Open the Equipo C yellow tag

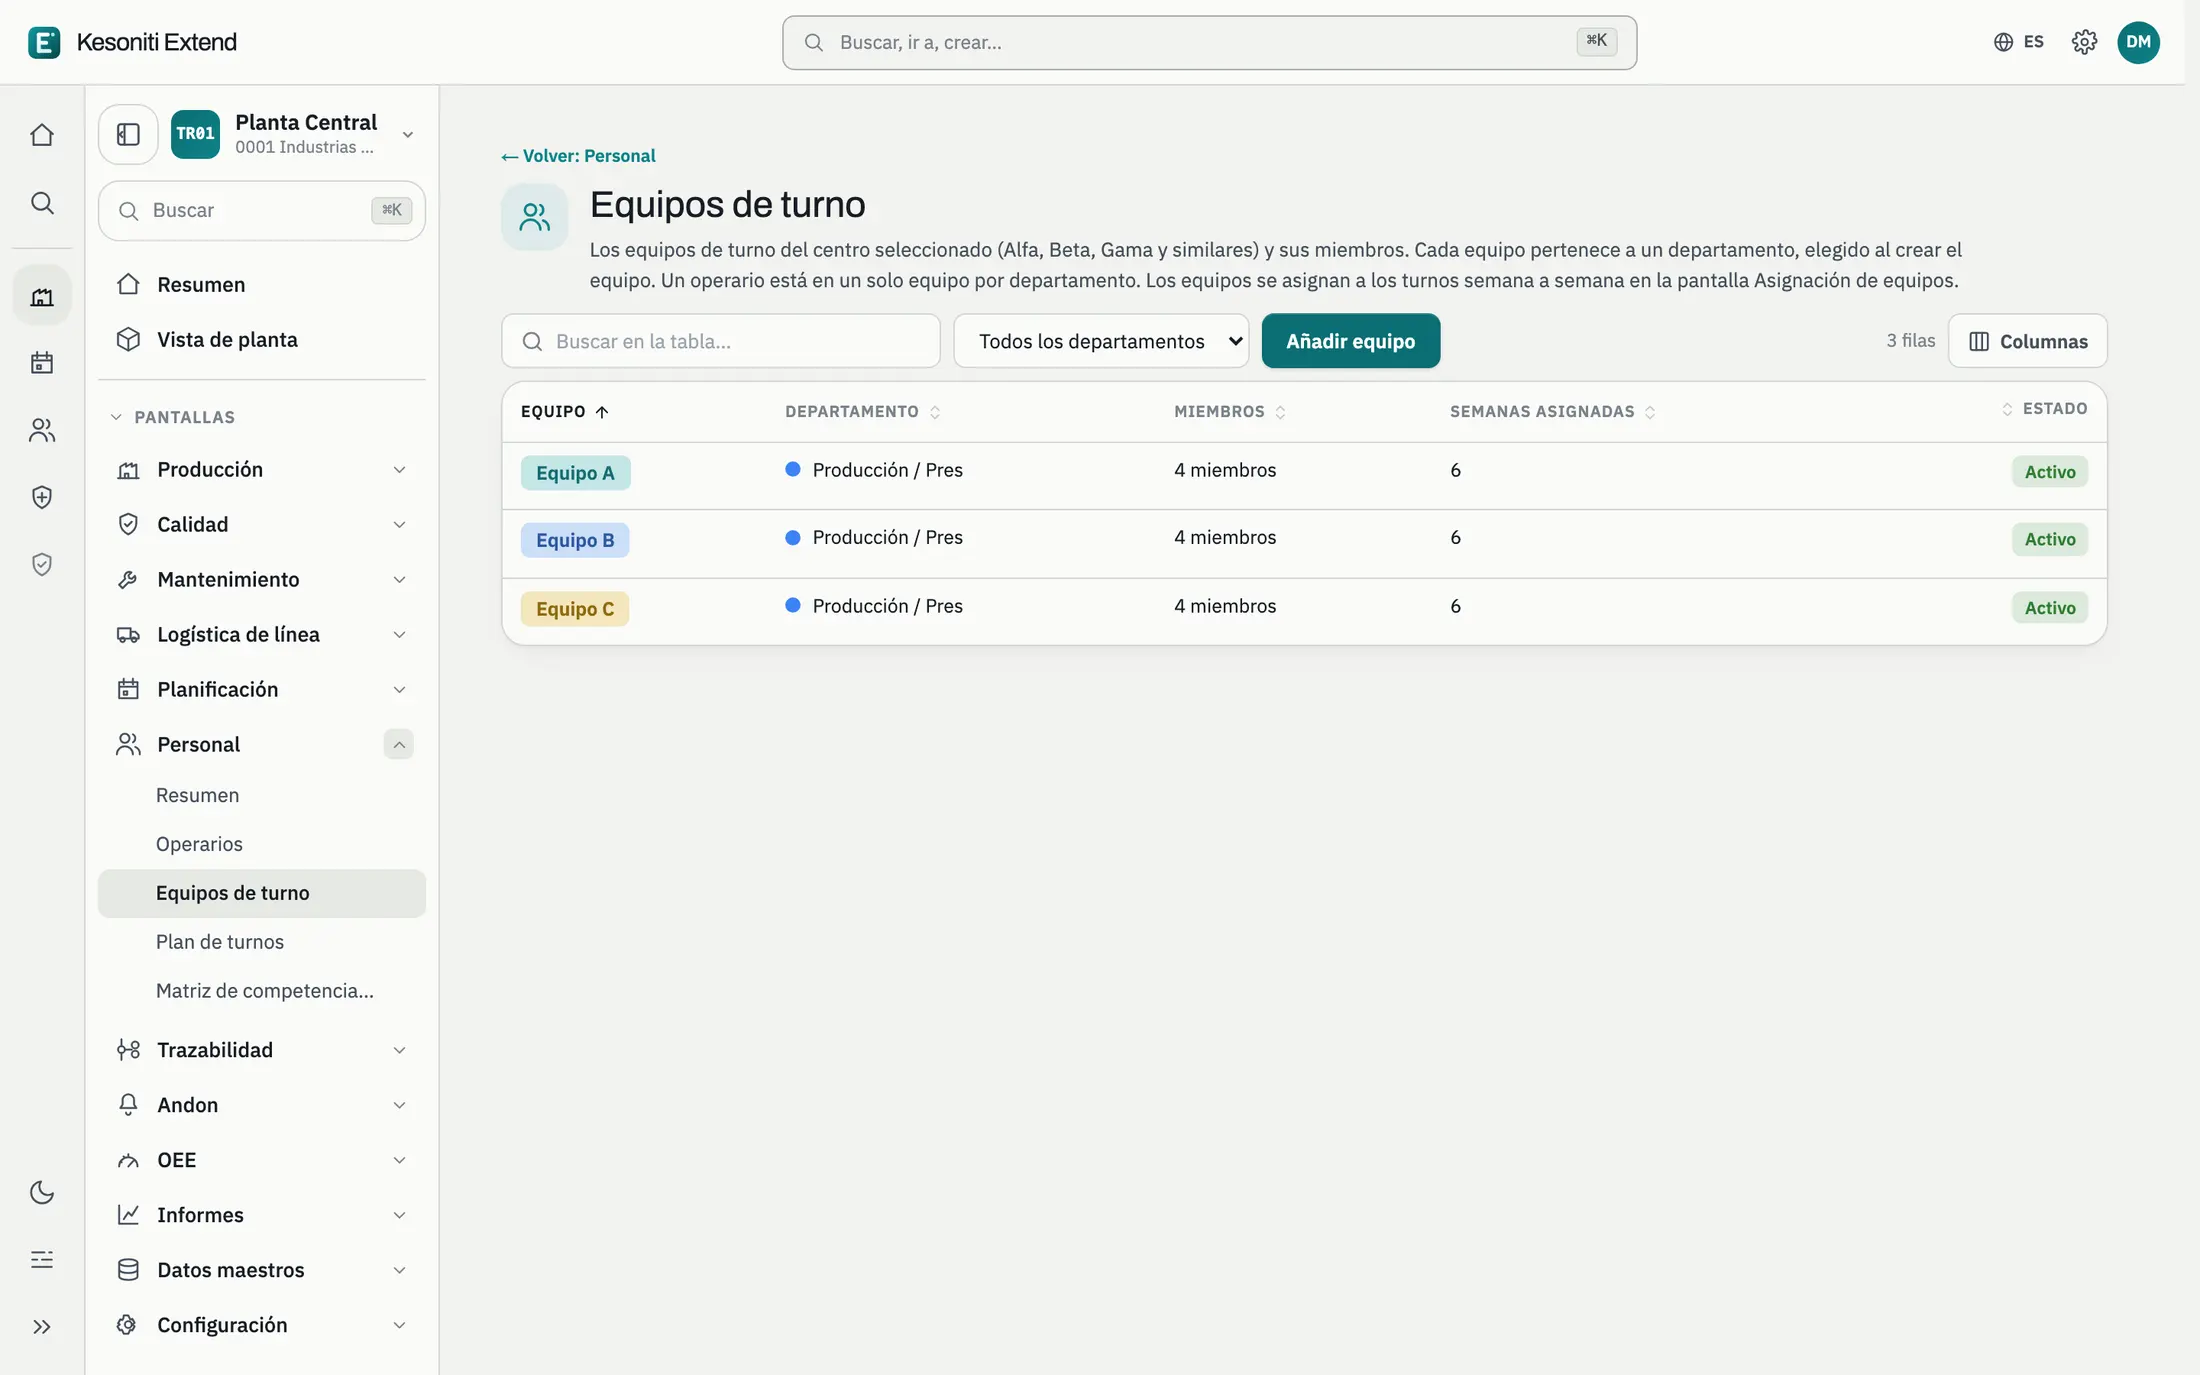click(x=575, y=609)
